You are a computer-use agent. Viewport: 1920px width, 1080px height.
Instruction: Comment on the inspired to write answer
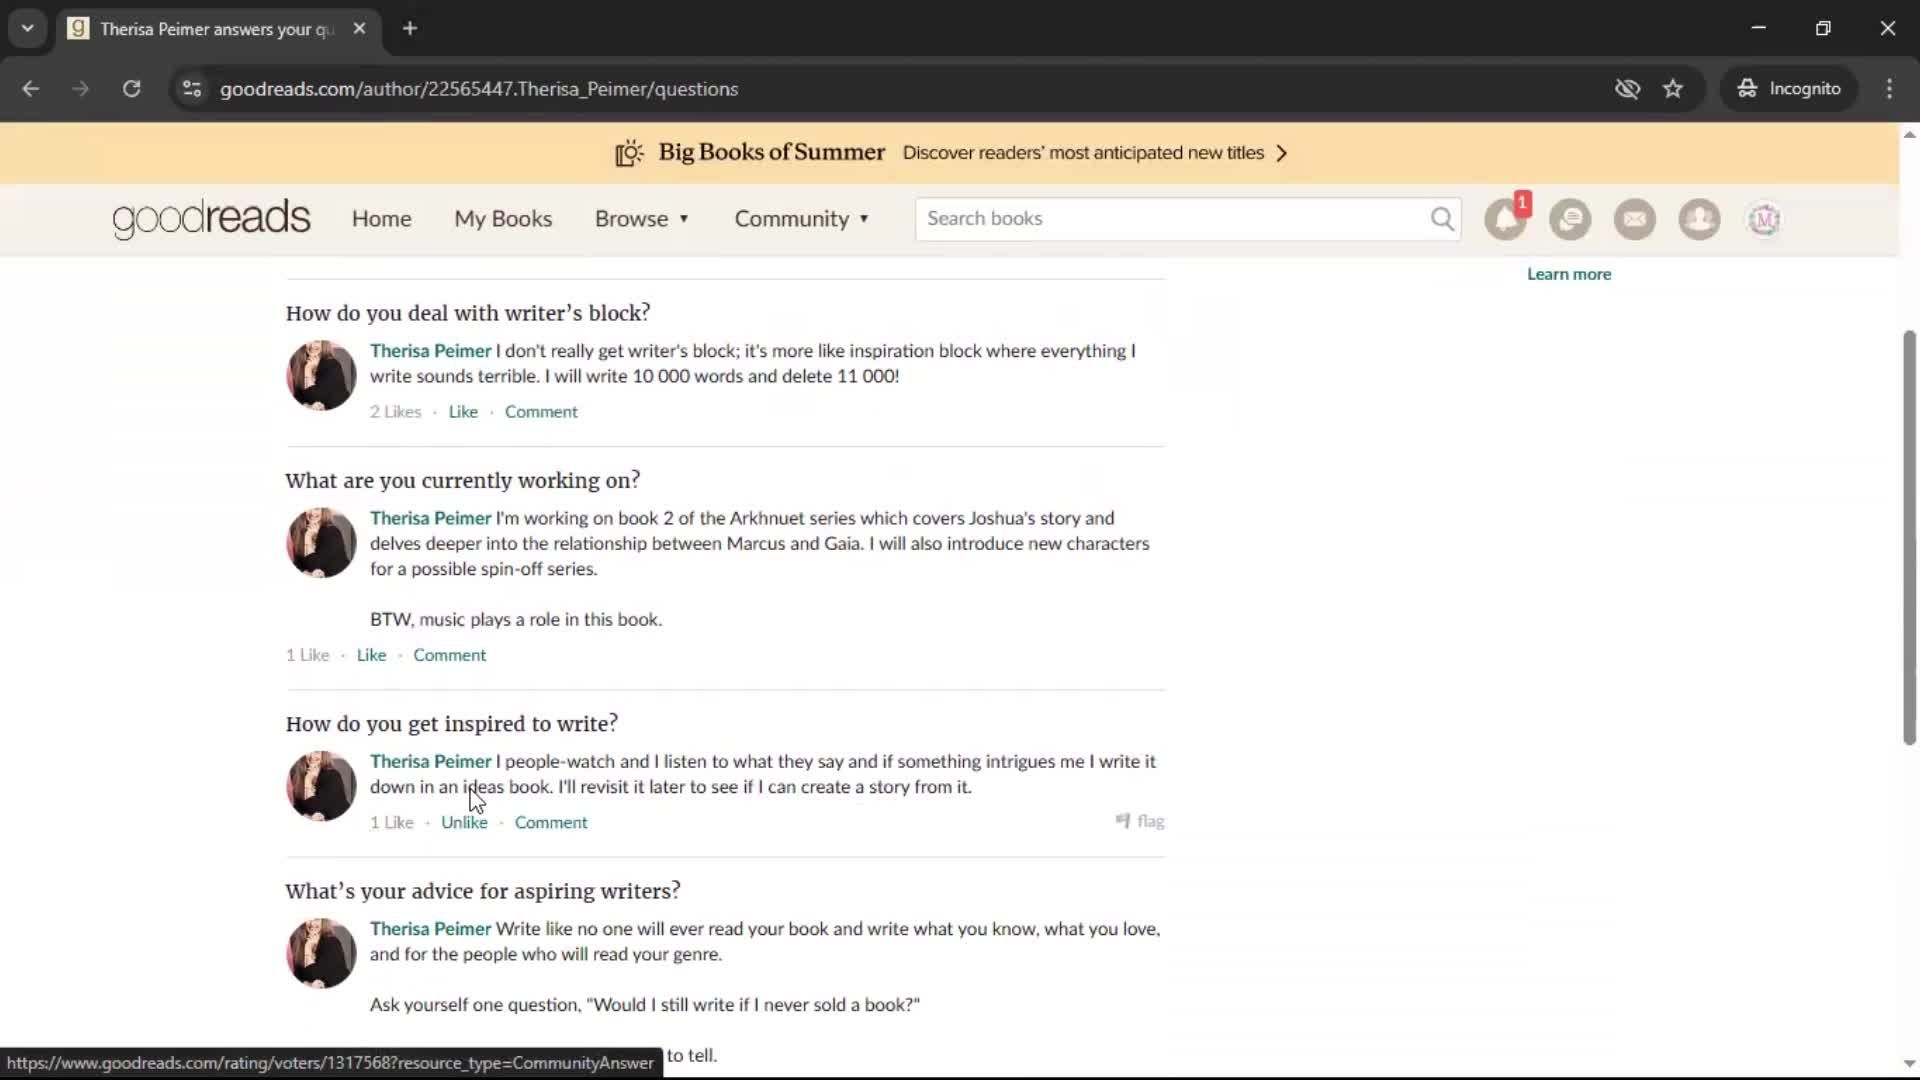click(551, 822)
